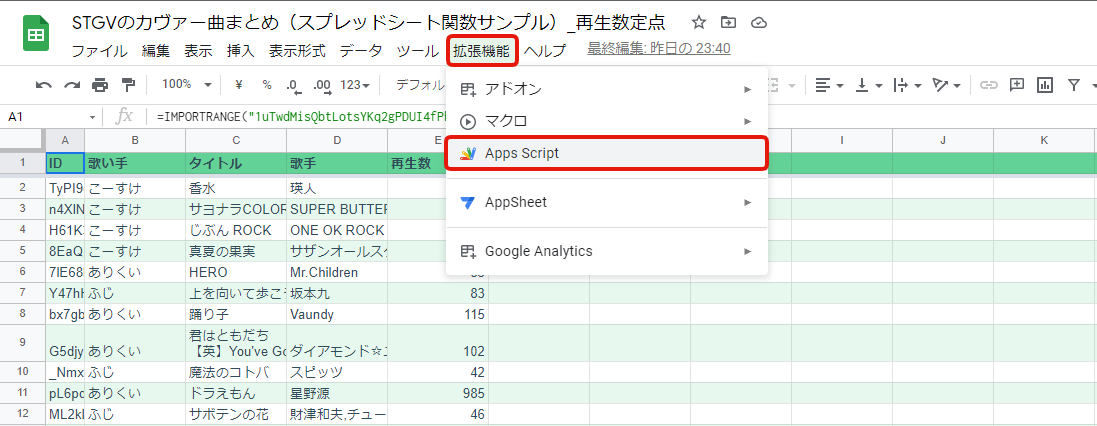Select the cell containing 香水
This screenshot has height=426, width=1097.
pyautogui.click(x=235, y=187)
